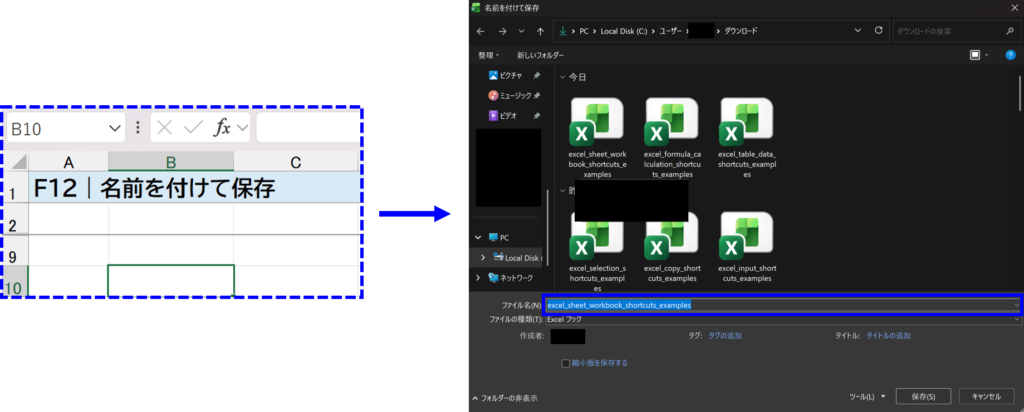The width and height of the screenshot is (1024, 412).
Task: Refresh the folder view
Action: (x=878, y=30)
